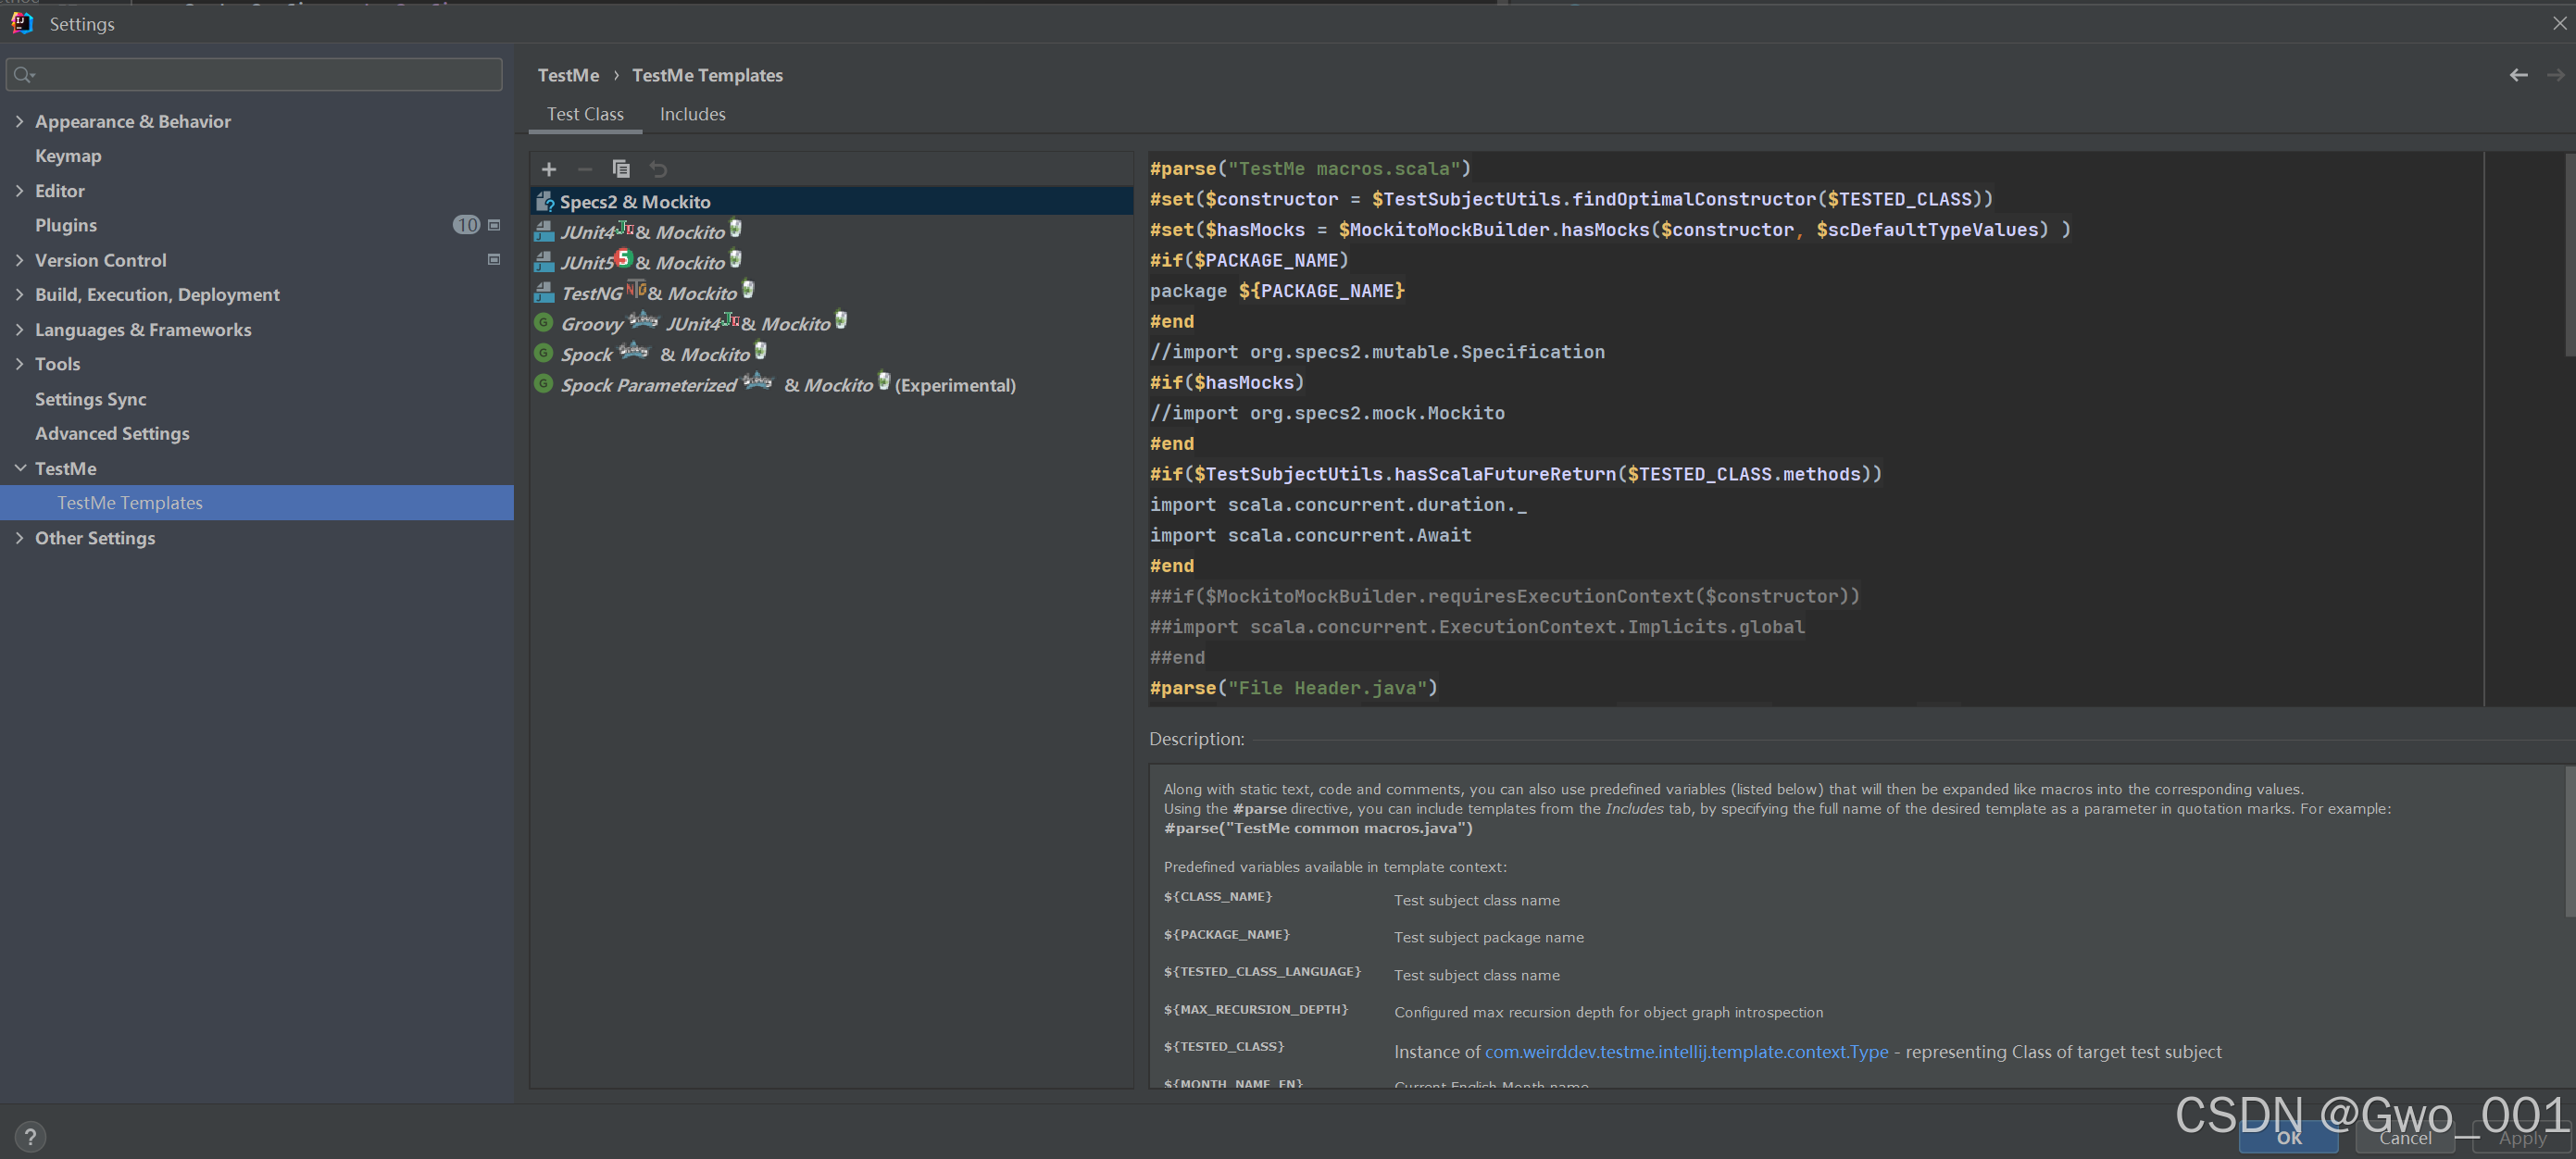Open Keymap settings
The height and width of the screenshot is (1159, 2576).
68,155
